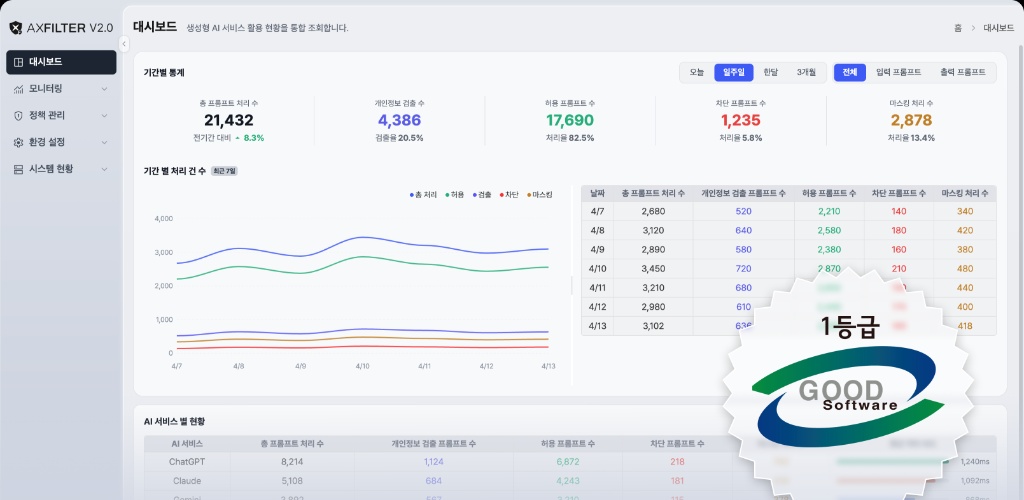
Task: Select the 전체 prompt type filter
Action: click(850, 72)
